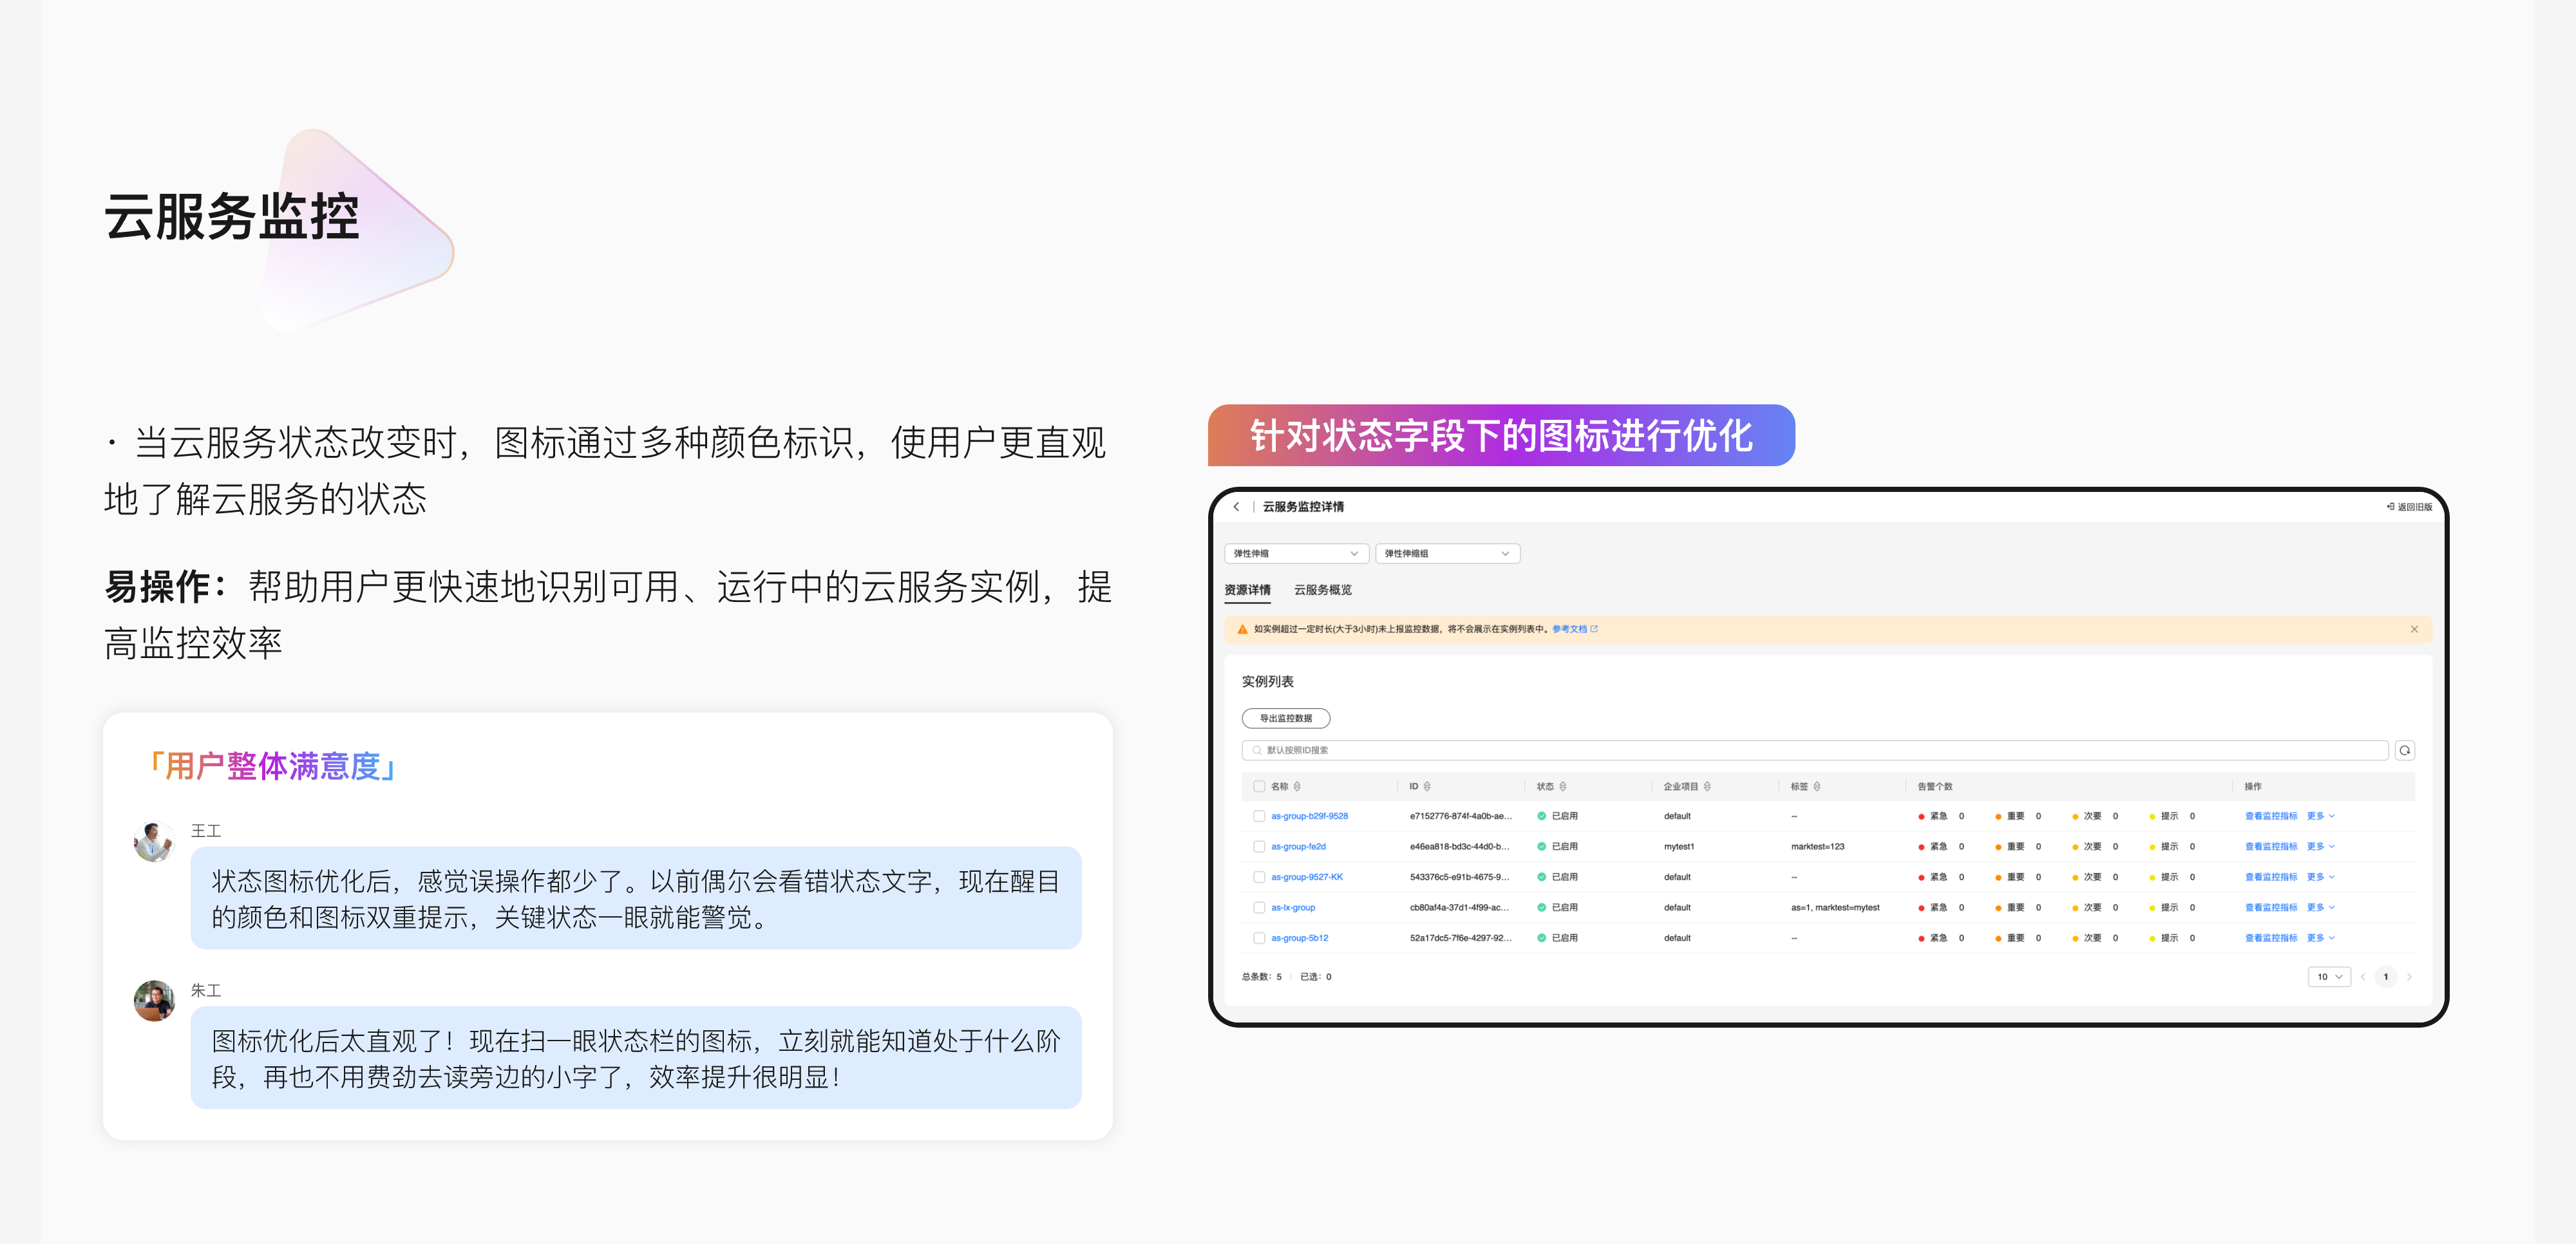Viewport: 2576px width, 1244px height.
Task: Check the box for as-group-b29f-9528
Action: point(1258,816)
